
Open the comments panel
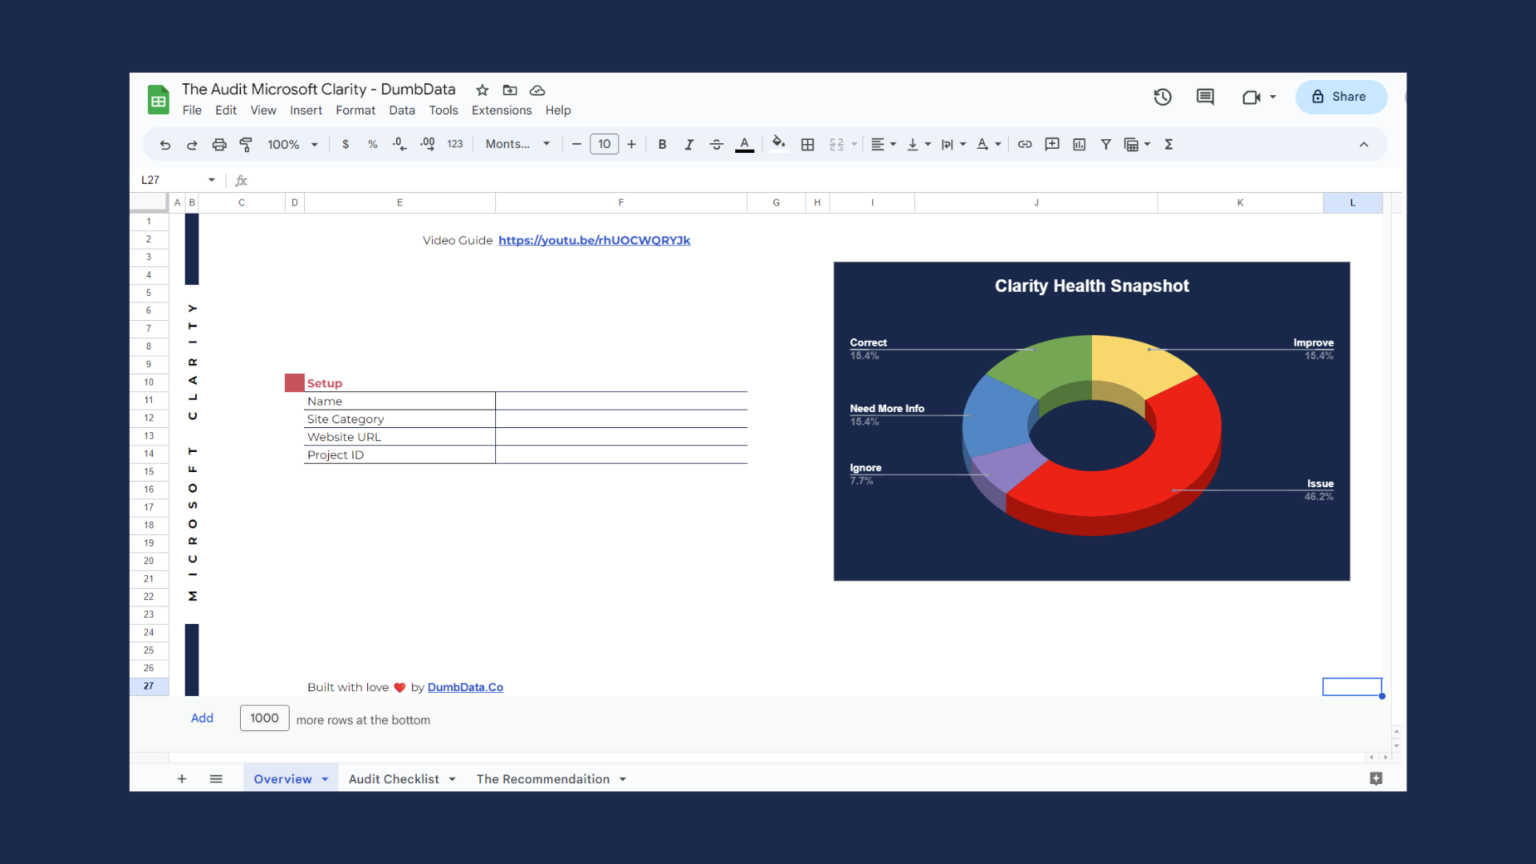[x=1205, y=97]
